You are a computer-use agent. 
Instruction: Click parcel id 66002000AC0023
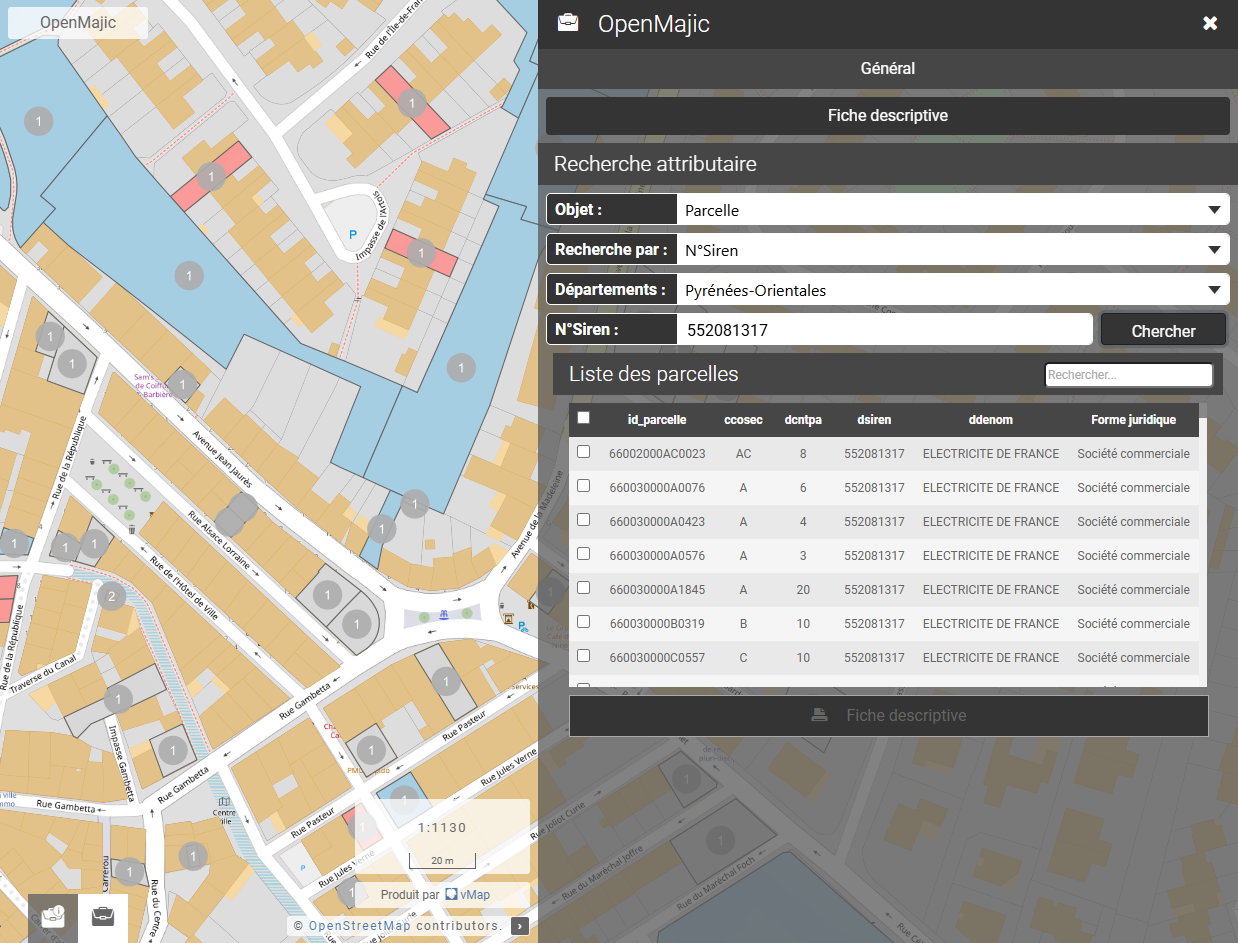tap(657, 454)
